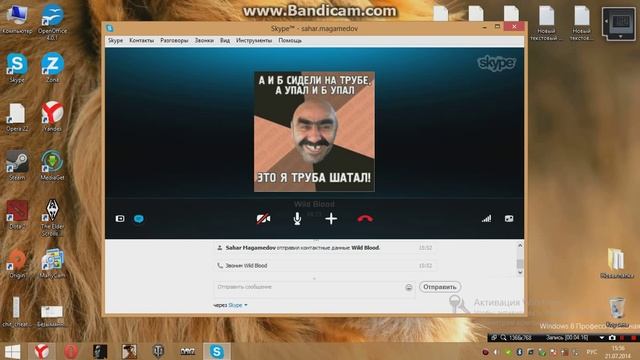Screen dimensions: 640x360
Task: Select The Elder Scrolls desktop shortcut
Action: coord(53,217)
